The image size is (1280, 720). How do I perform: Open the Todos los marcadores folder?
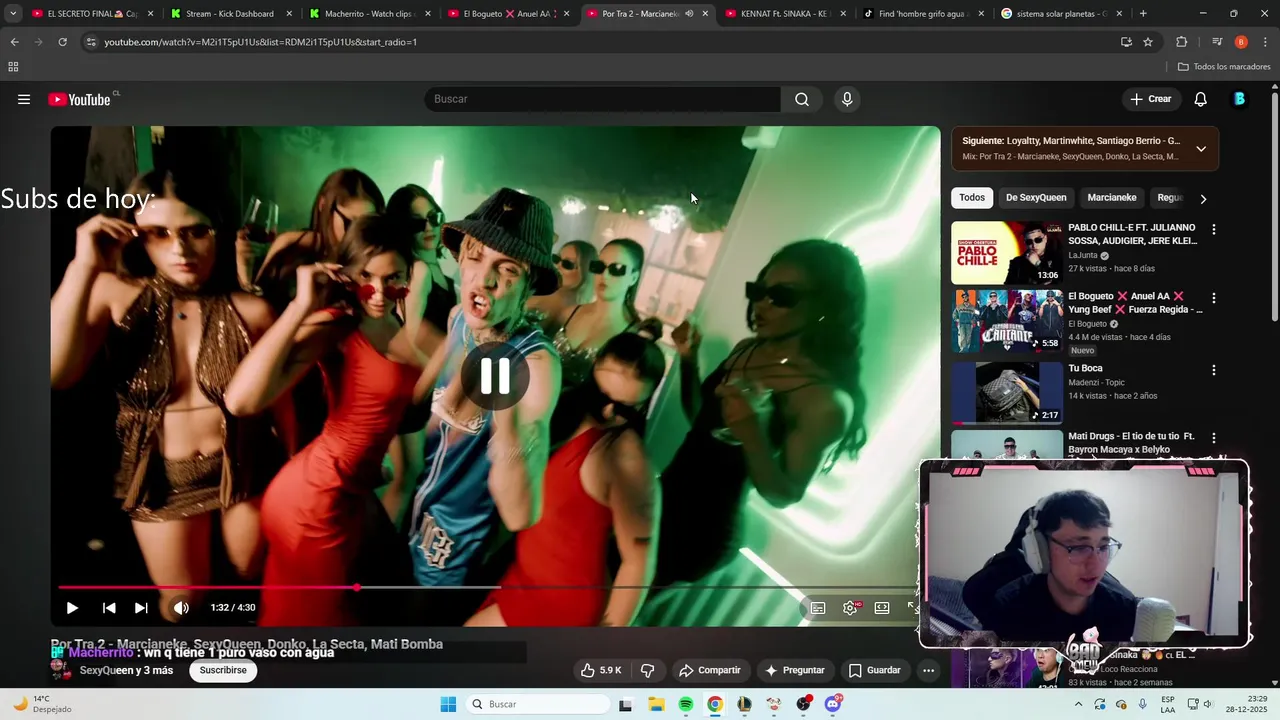coord(1223,67)
